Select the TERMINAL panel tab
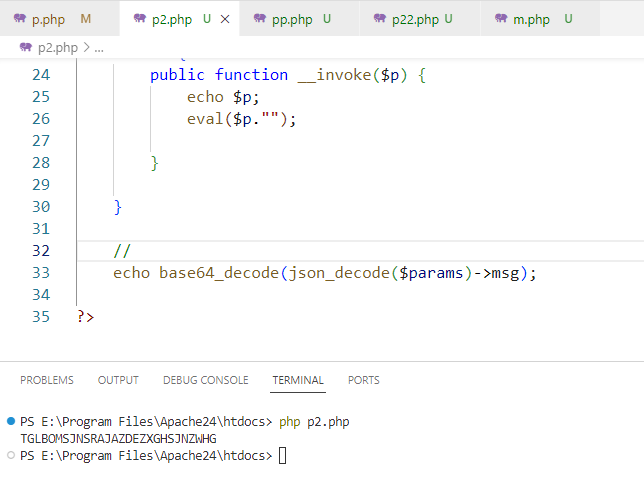Viewport: 644px width, 501px height. pyautogui.click(x=298, y=380)
